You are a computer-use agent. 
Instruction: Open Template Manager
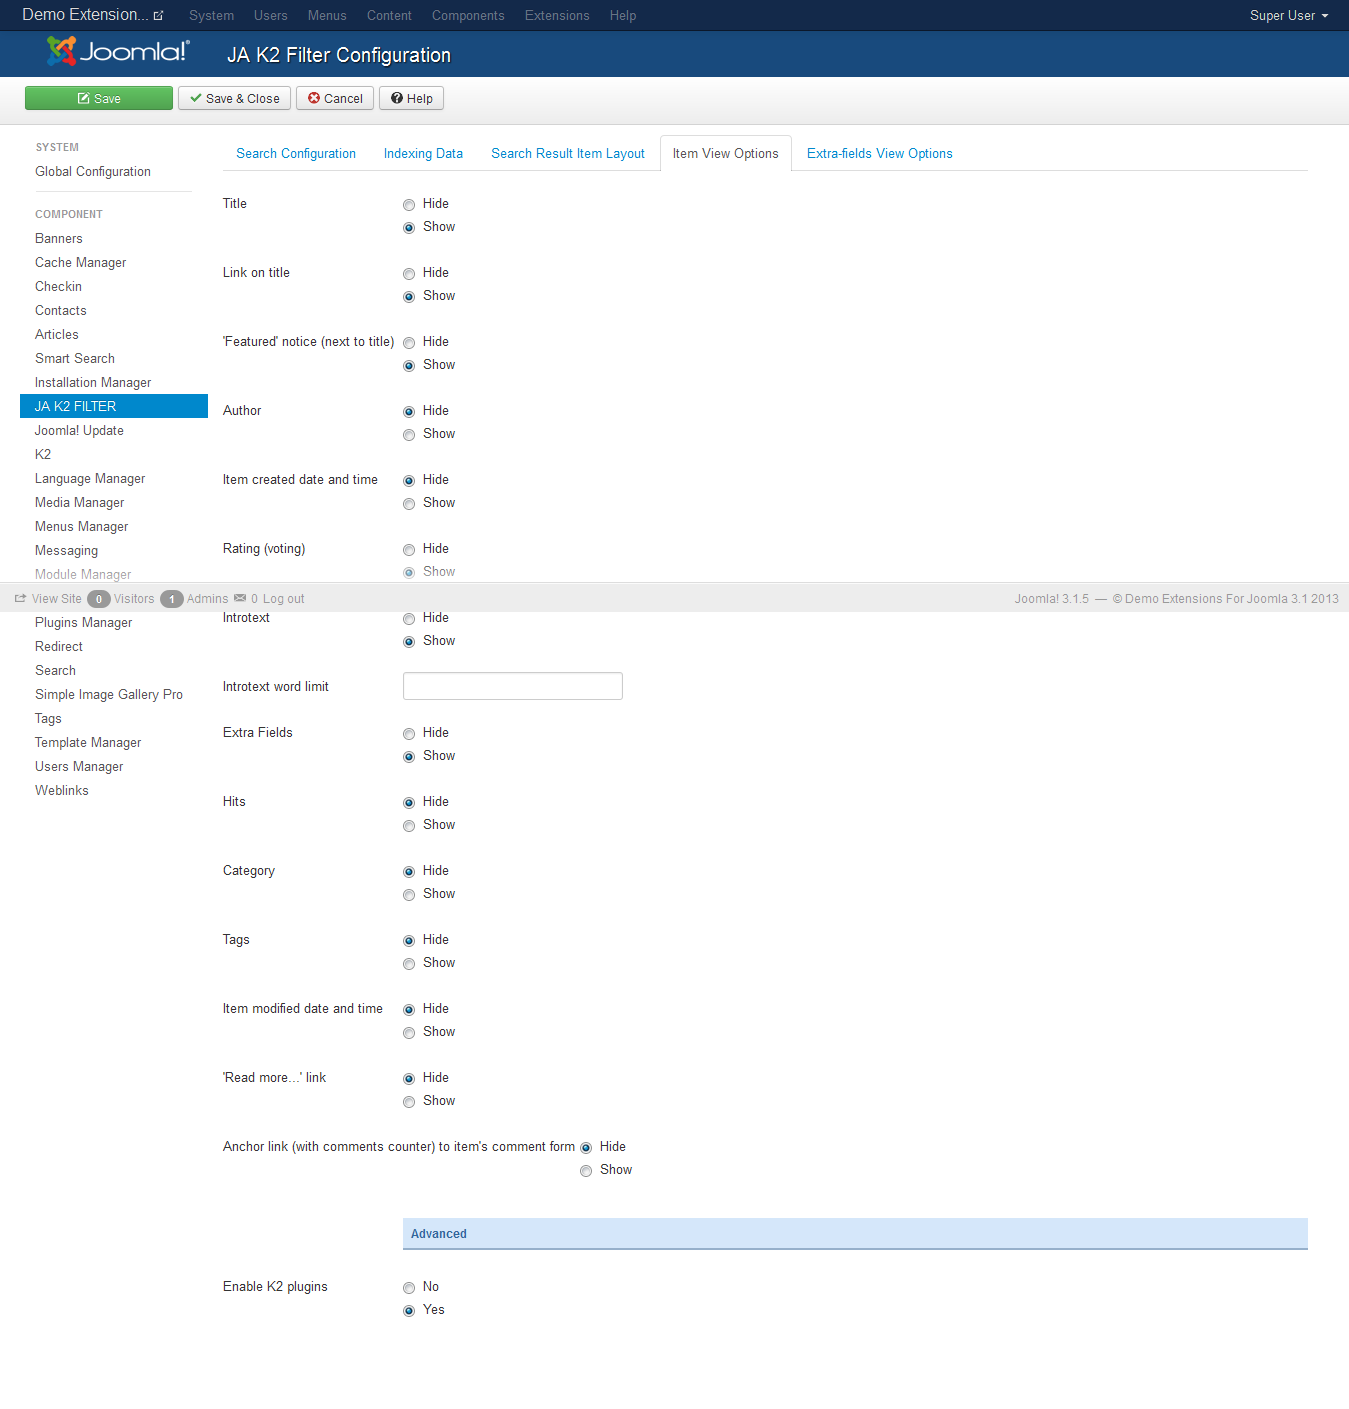tap(88, 743)
